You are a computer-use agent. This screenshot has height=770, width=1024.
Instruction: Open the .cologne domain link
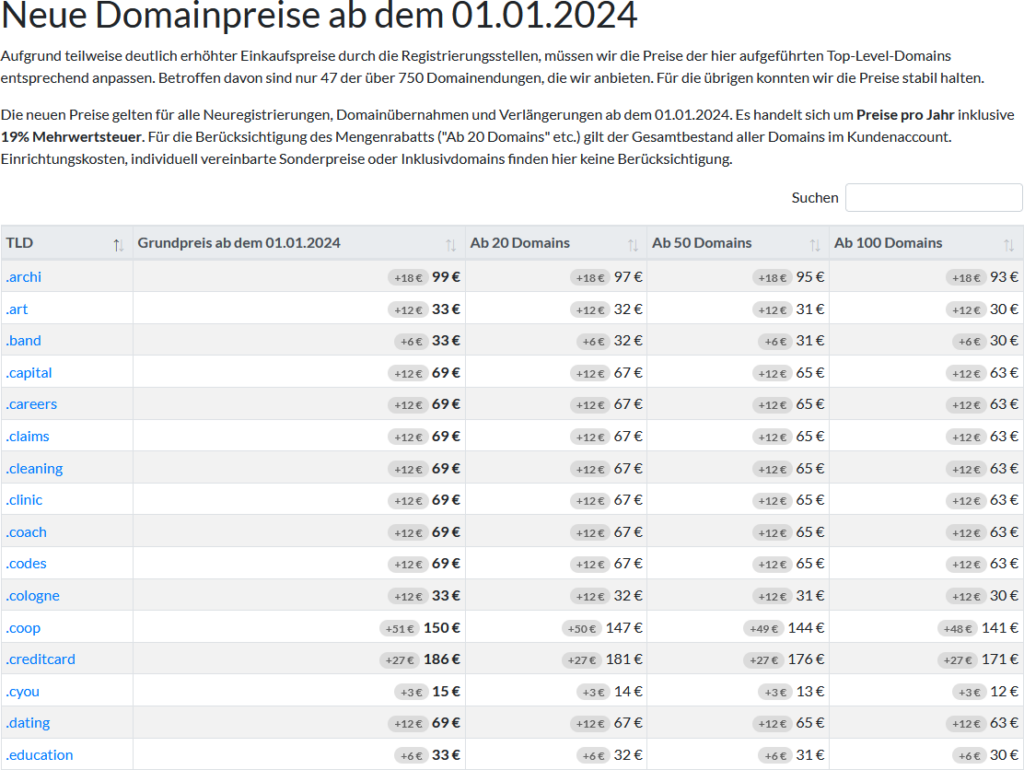coord(33,596)
